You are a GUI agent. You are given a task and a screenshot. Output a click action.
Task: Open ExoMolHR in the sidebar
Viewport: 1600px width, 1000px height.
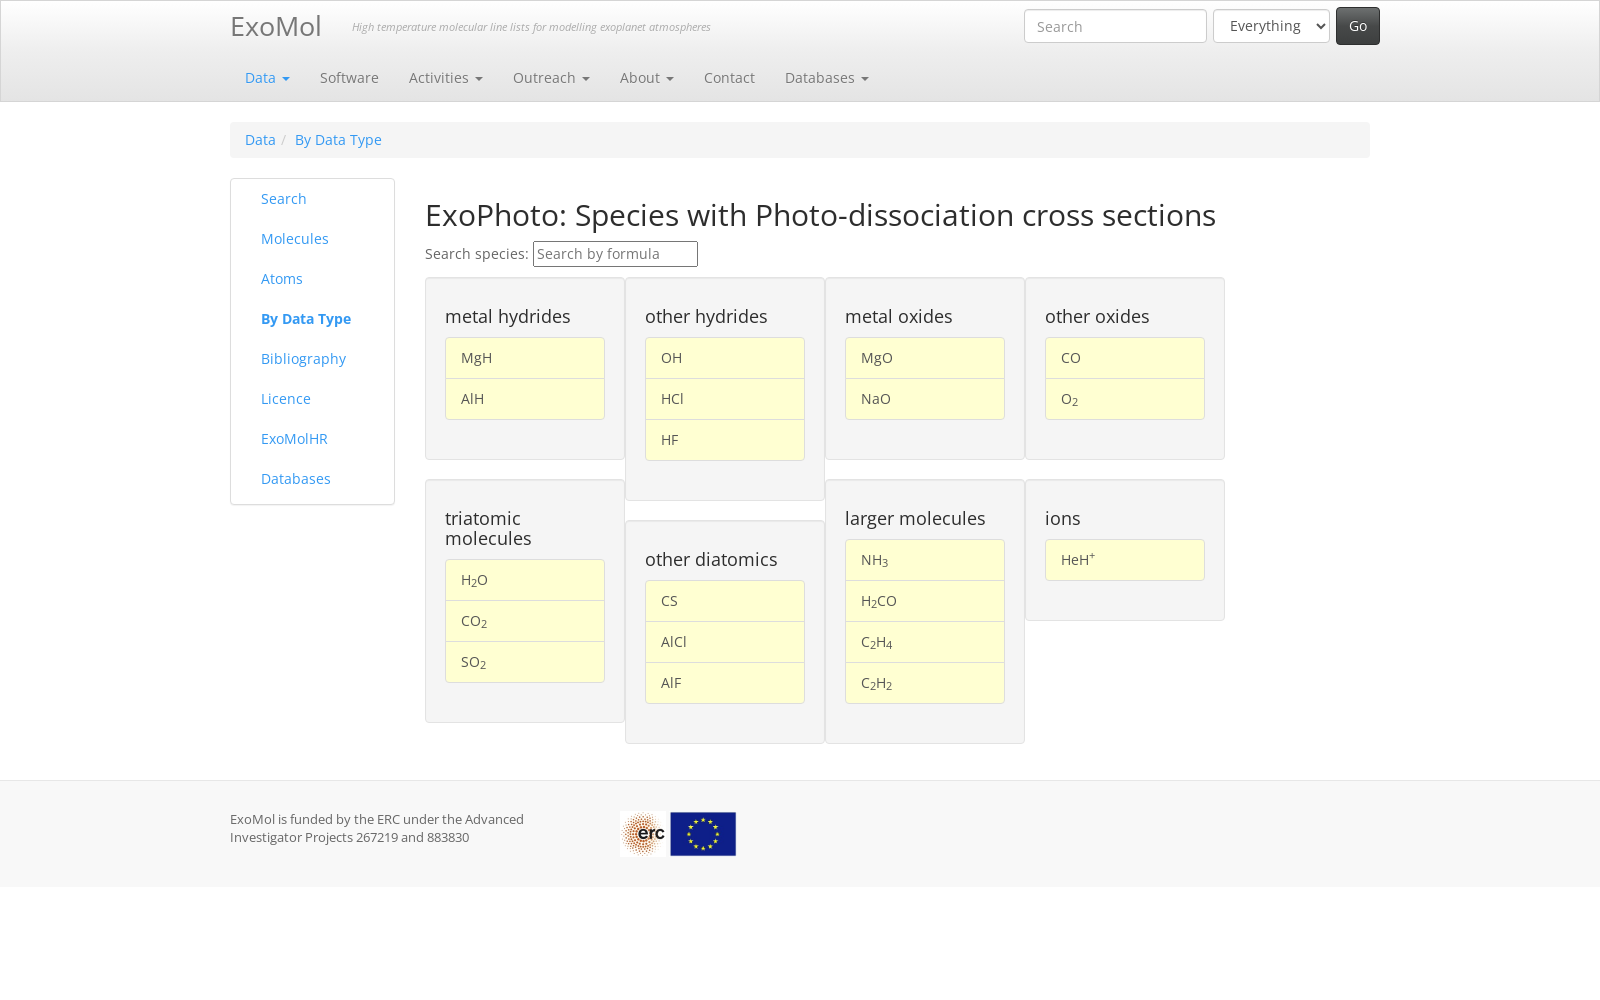294,439
